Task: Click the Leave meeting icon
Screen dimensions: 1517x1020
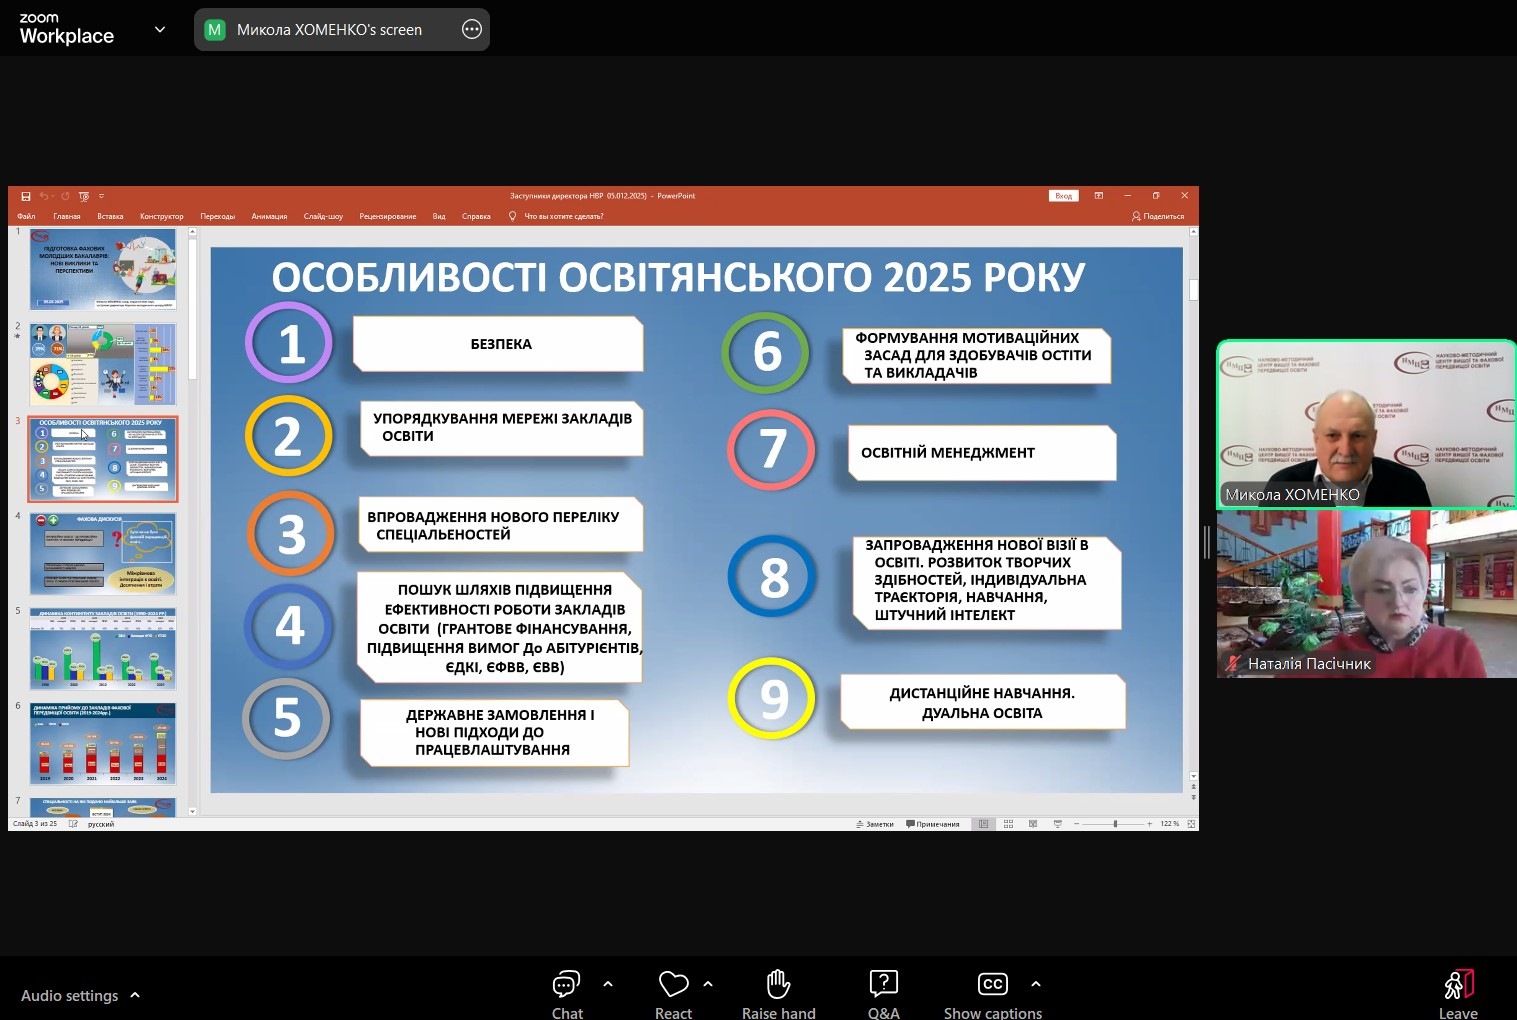Action: (1458, 985)
